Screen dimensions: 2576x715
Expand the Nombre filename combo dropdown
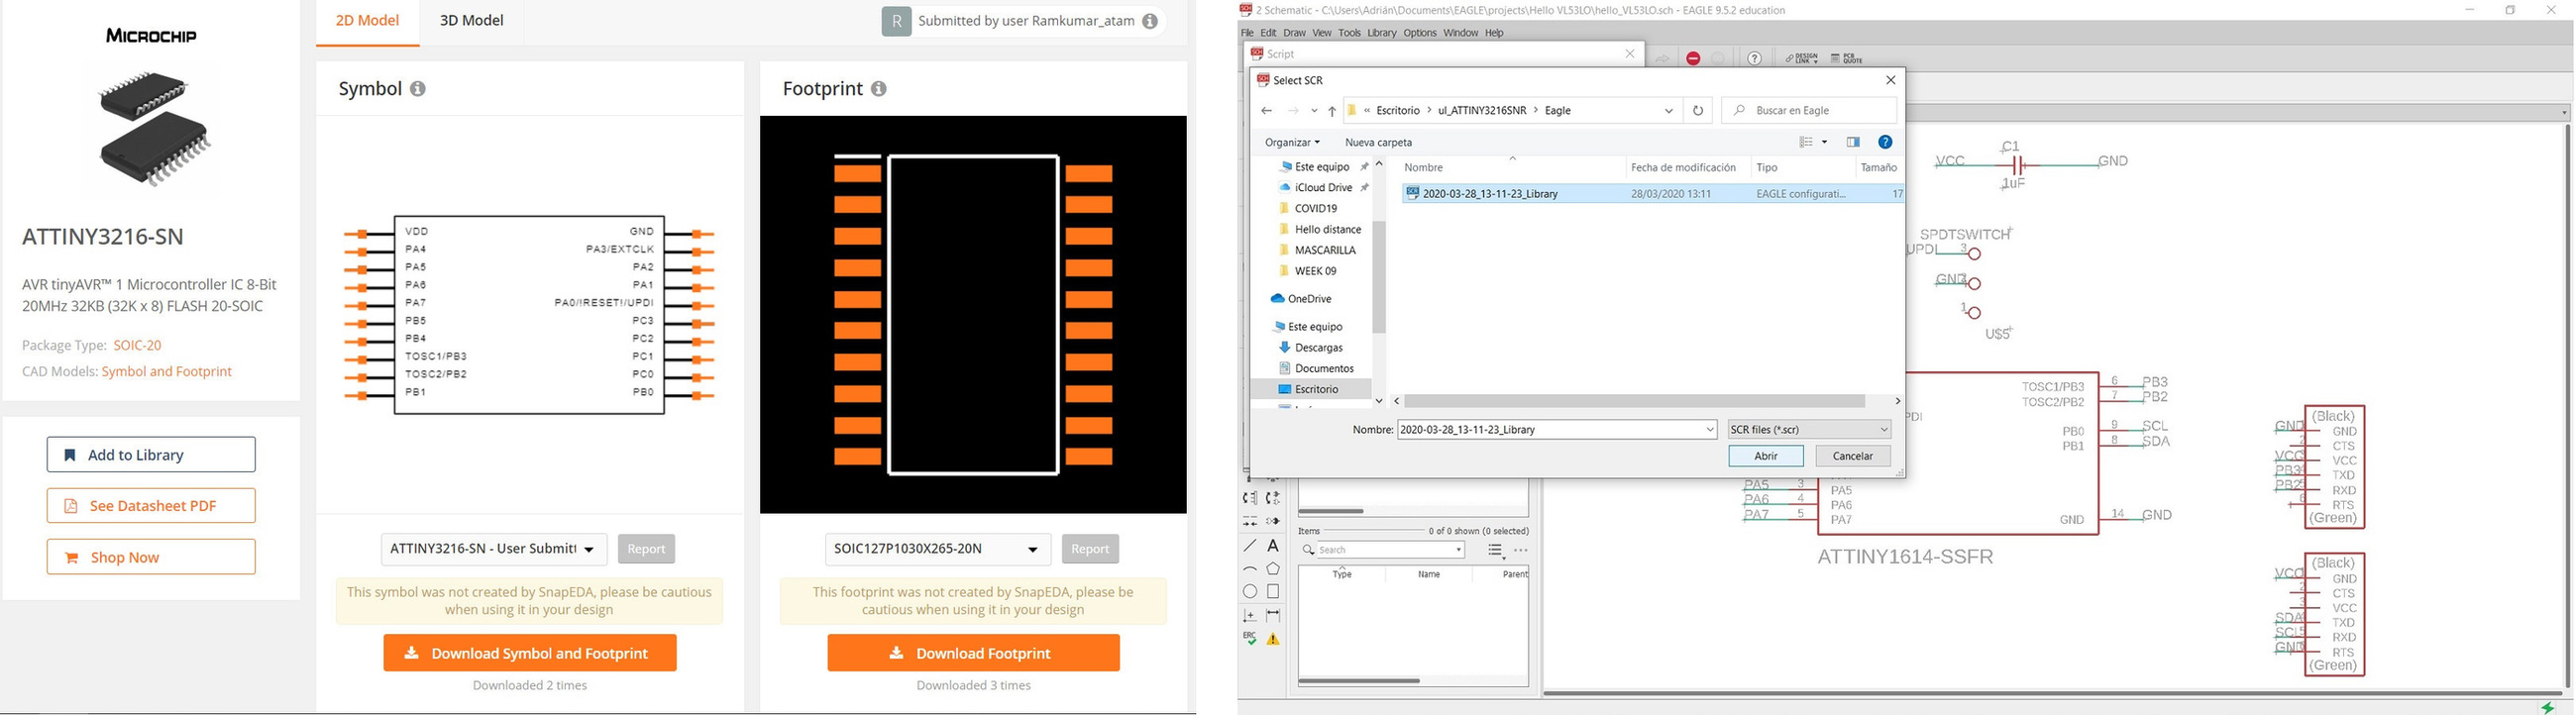tap(1709, 430)
